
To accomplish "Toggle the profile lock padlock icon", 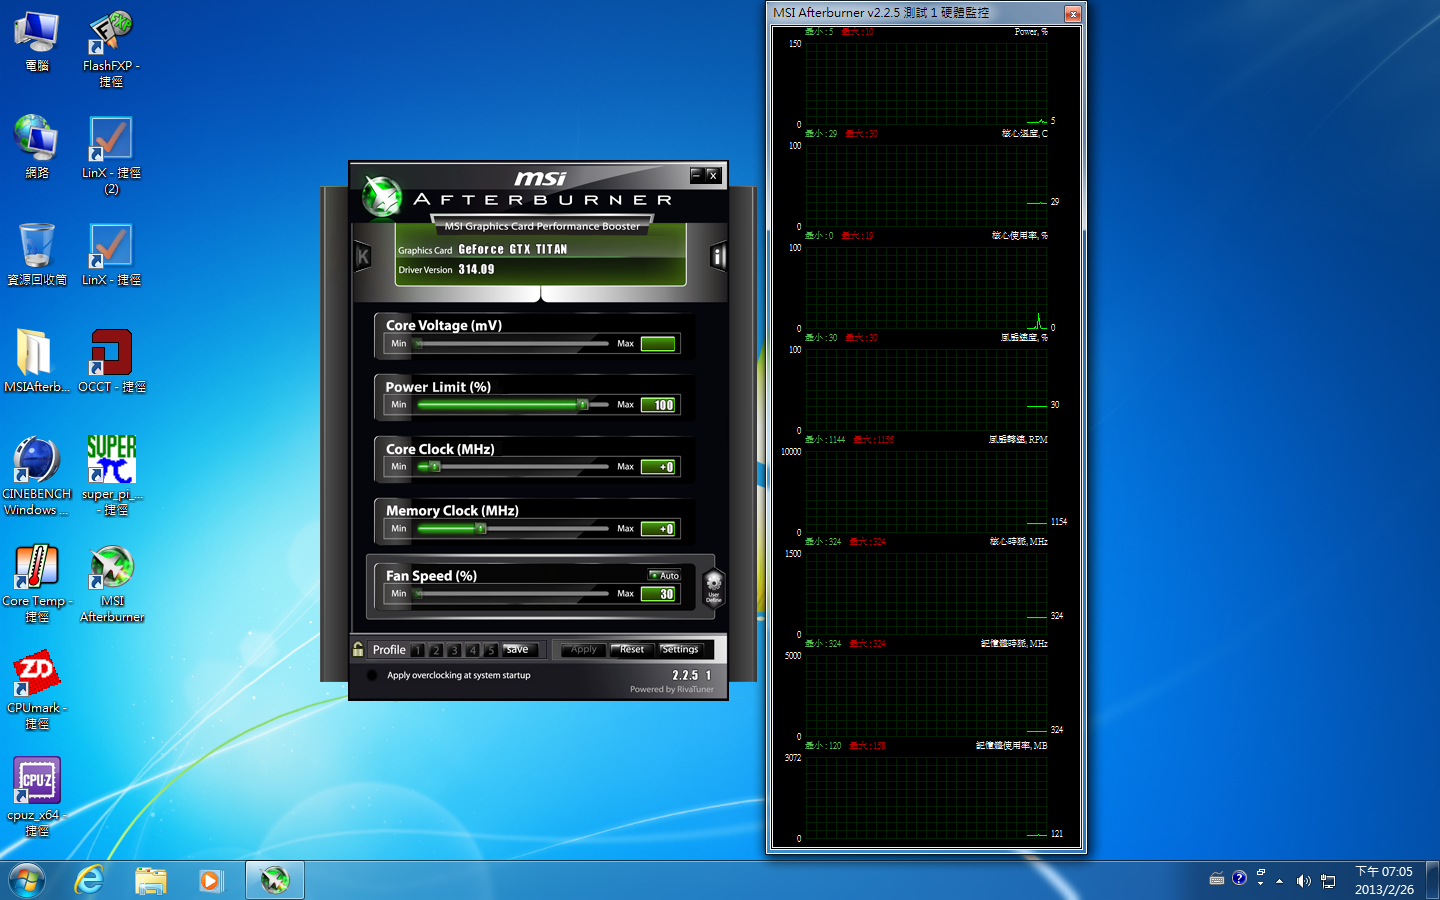I will coord(358,649).
